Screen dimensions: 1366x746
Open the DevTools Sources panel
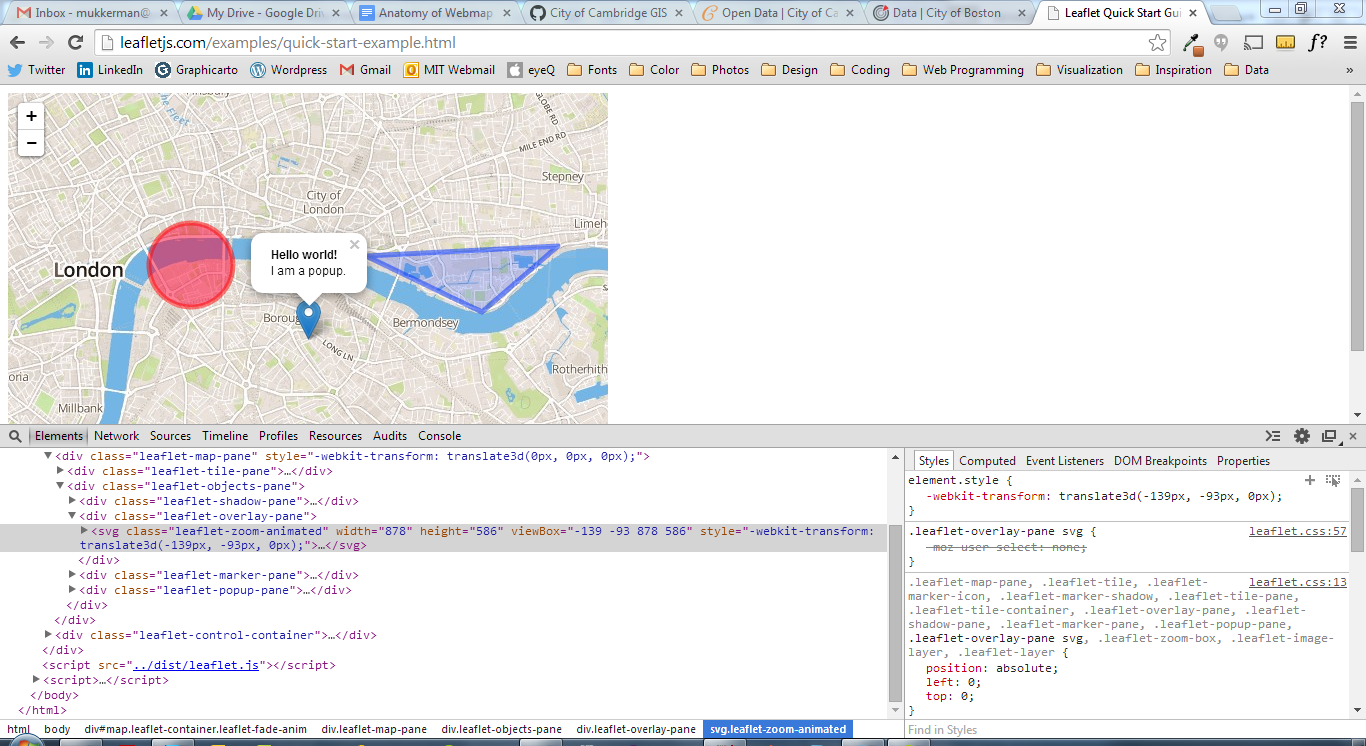[170, 436]
